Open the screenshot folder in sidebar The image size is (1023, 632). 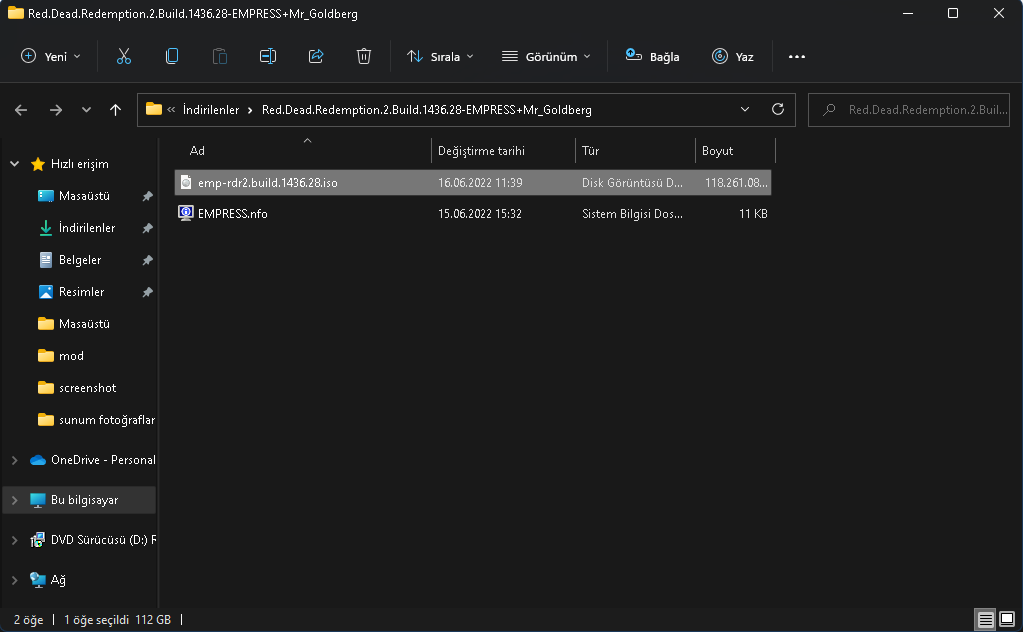point(87,387)
